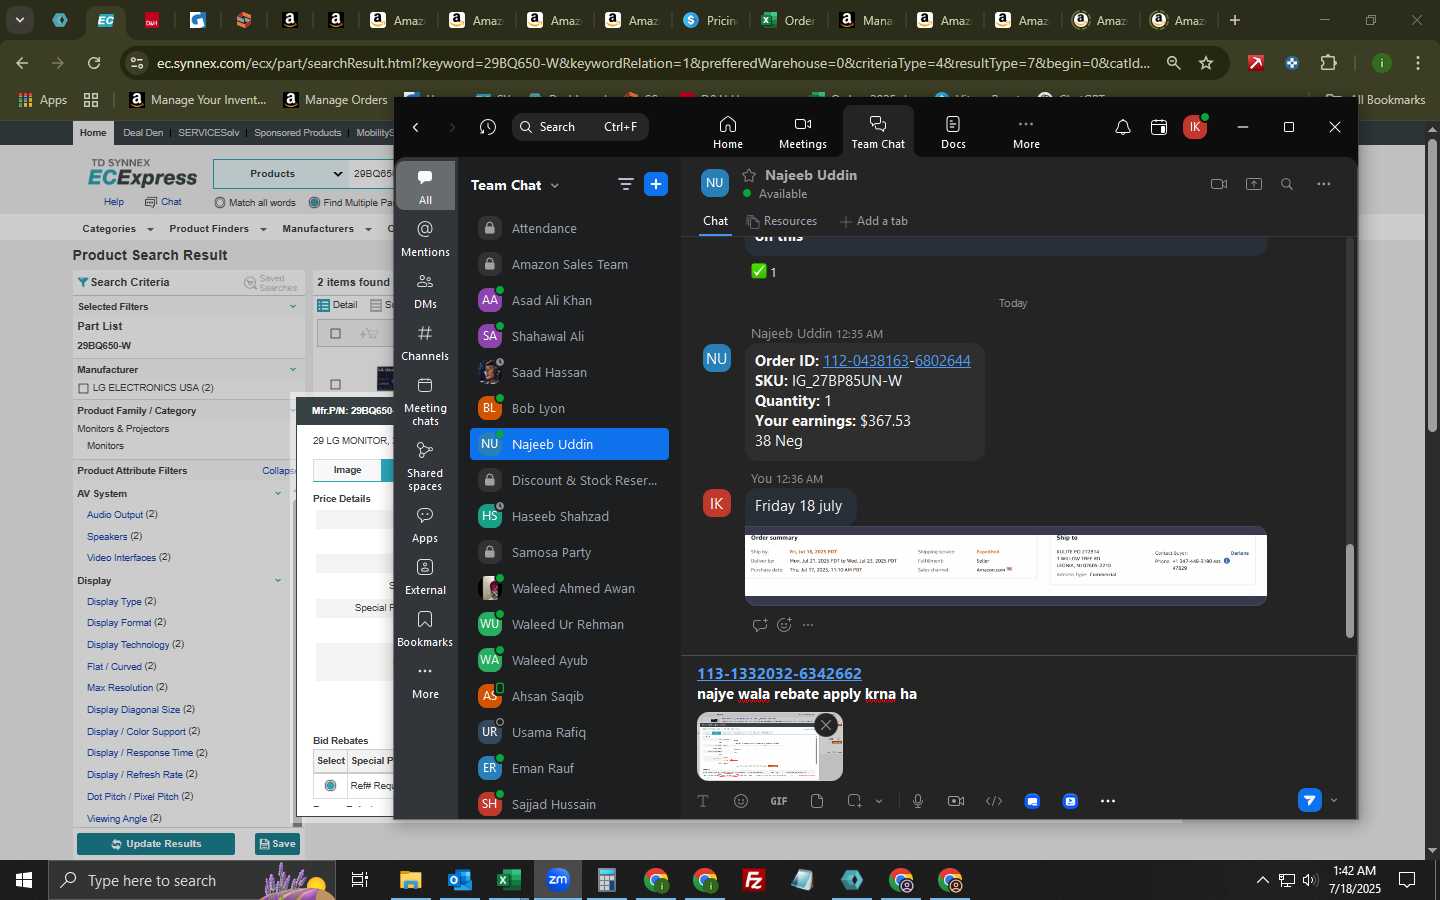Click the chat list filter icon
The height and width of the screenshot is (900, 1440).
coord(625,184)
